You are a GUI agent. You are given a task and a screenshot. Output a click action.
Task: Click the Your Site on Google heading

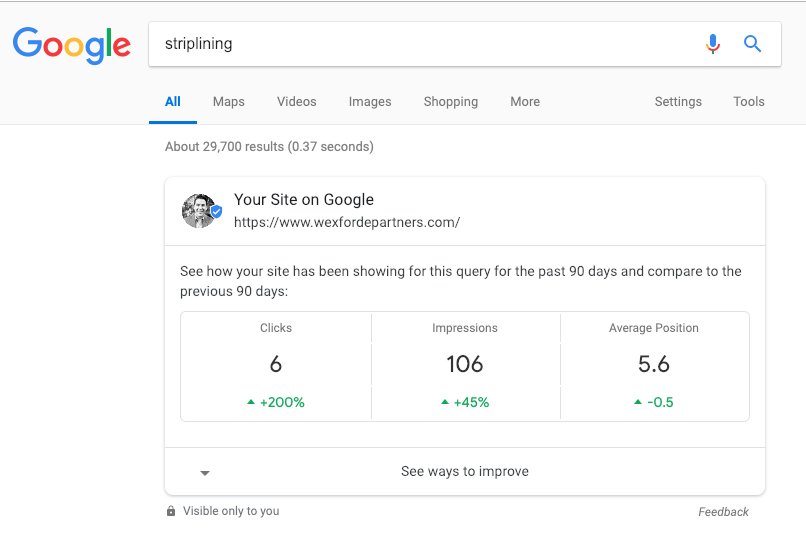tap(304, 199)
